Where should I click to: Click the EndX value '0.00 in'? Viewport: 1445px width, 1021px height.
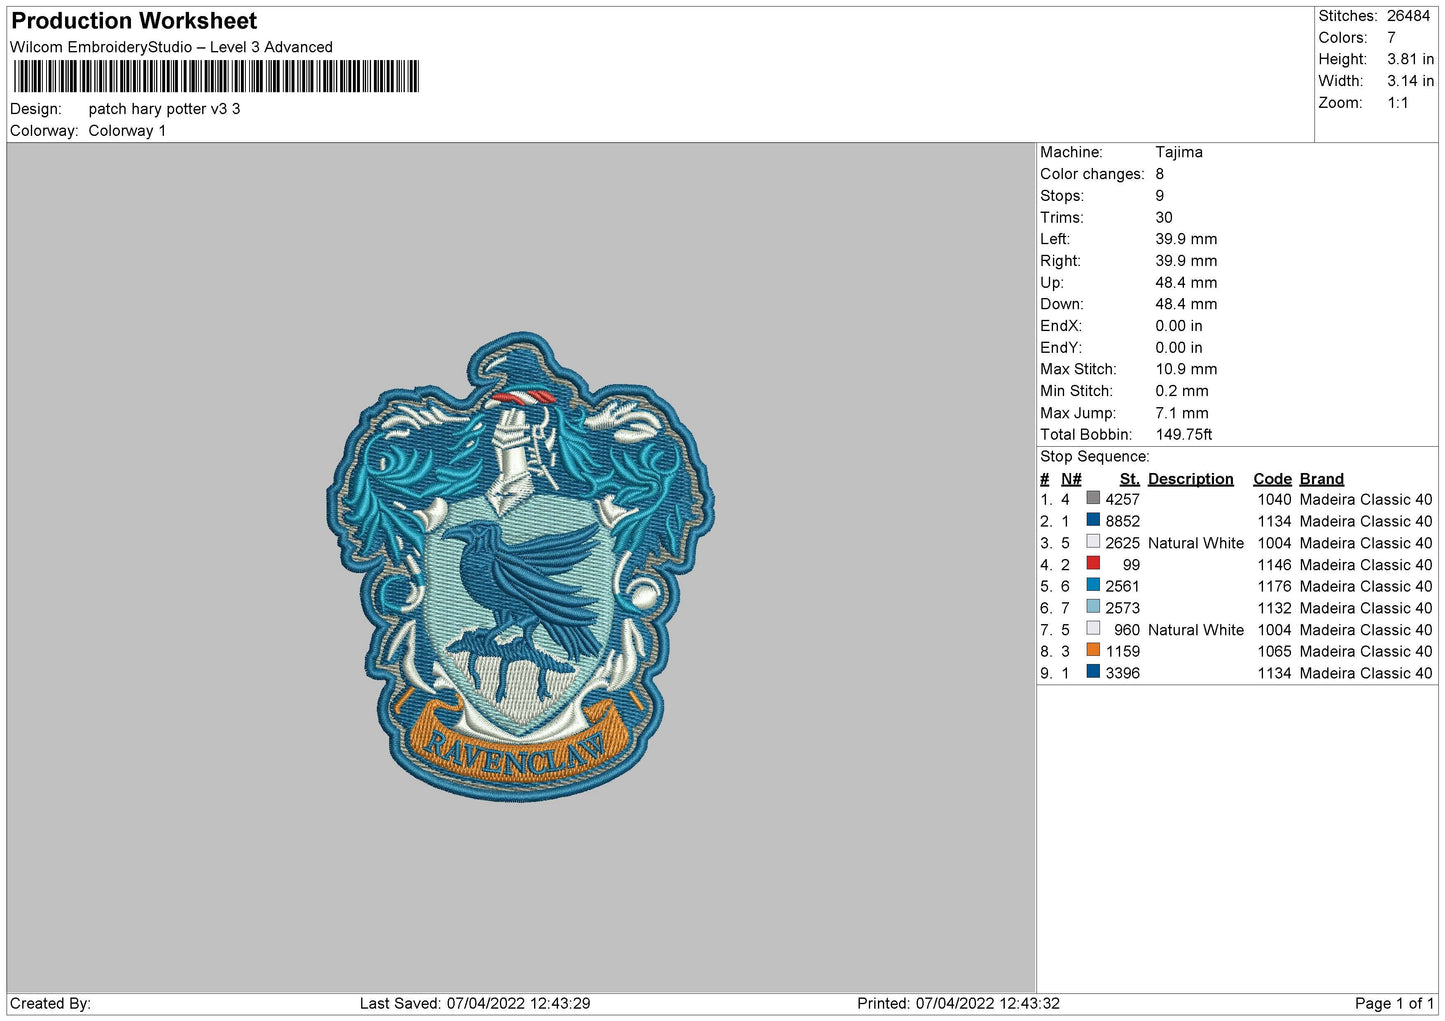click(x=1179, y=326)
